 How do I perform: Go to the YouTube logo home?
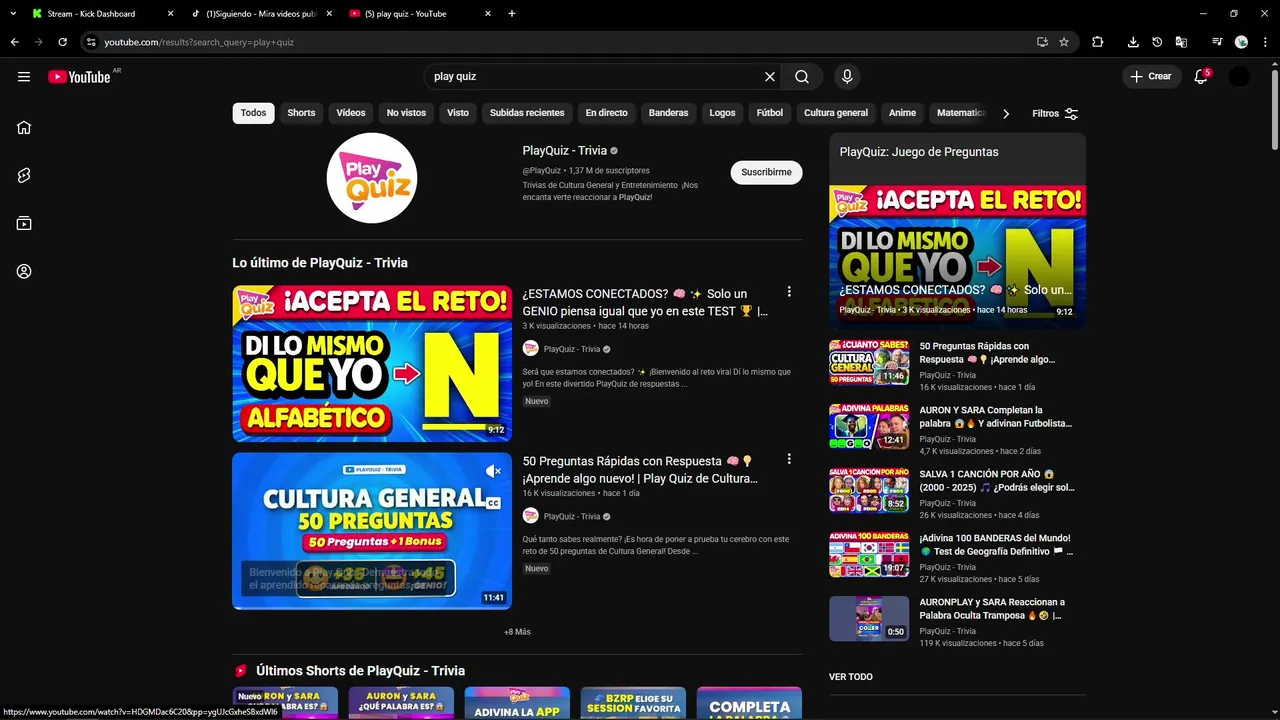tap(79, 77)
